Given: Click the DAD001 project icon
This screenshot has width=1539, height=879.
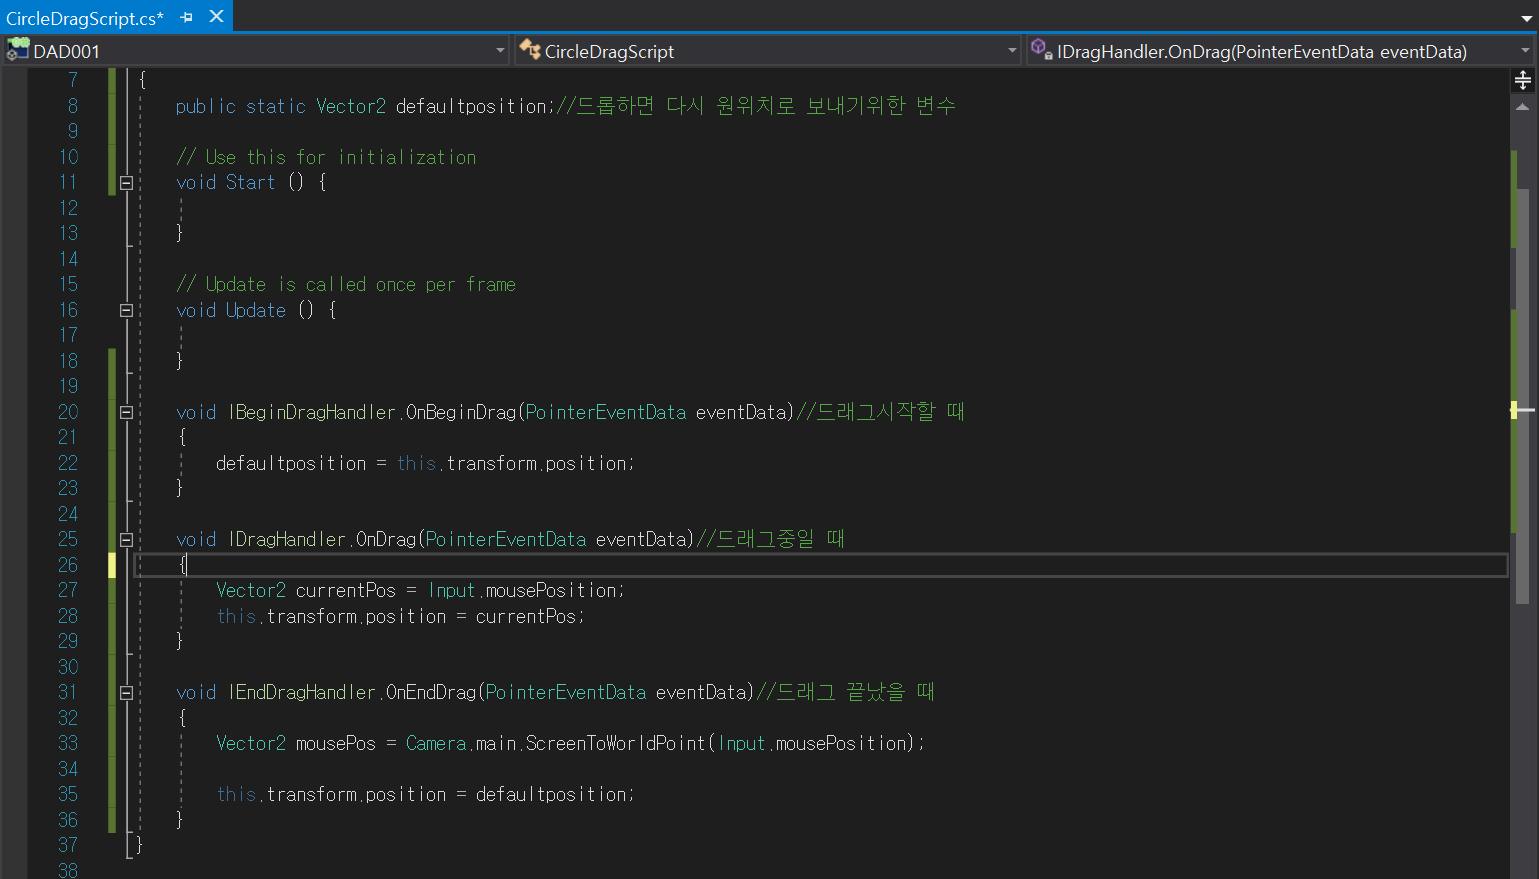Looking at the screenshot, I should pyautogui.click(x=18, y=50).
